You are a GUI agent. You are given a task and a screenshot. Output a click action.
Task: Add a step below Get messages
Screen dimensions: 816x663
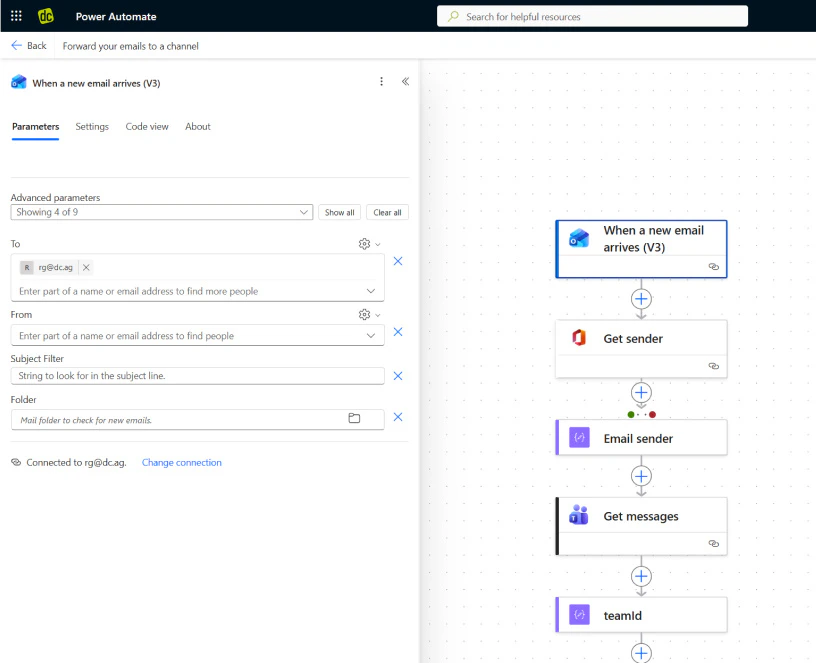[x=641, y=576]
